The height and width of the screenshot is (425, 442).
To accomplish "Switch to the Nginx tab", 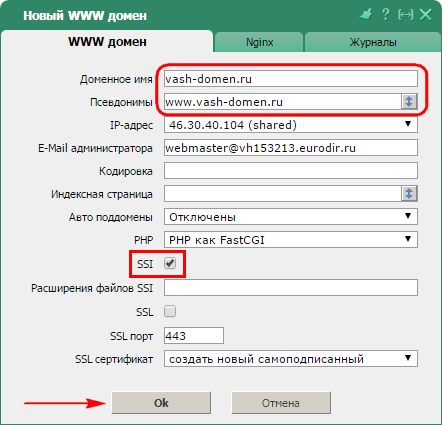I will coord(259,42).
